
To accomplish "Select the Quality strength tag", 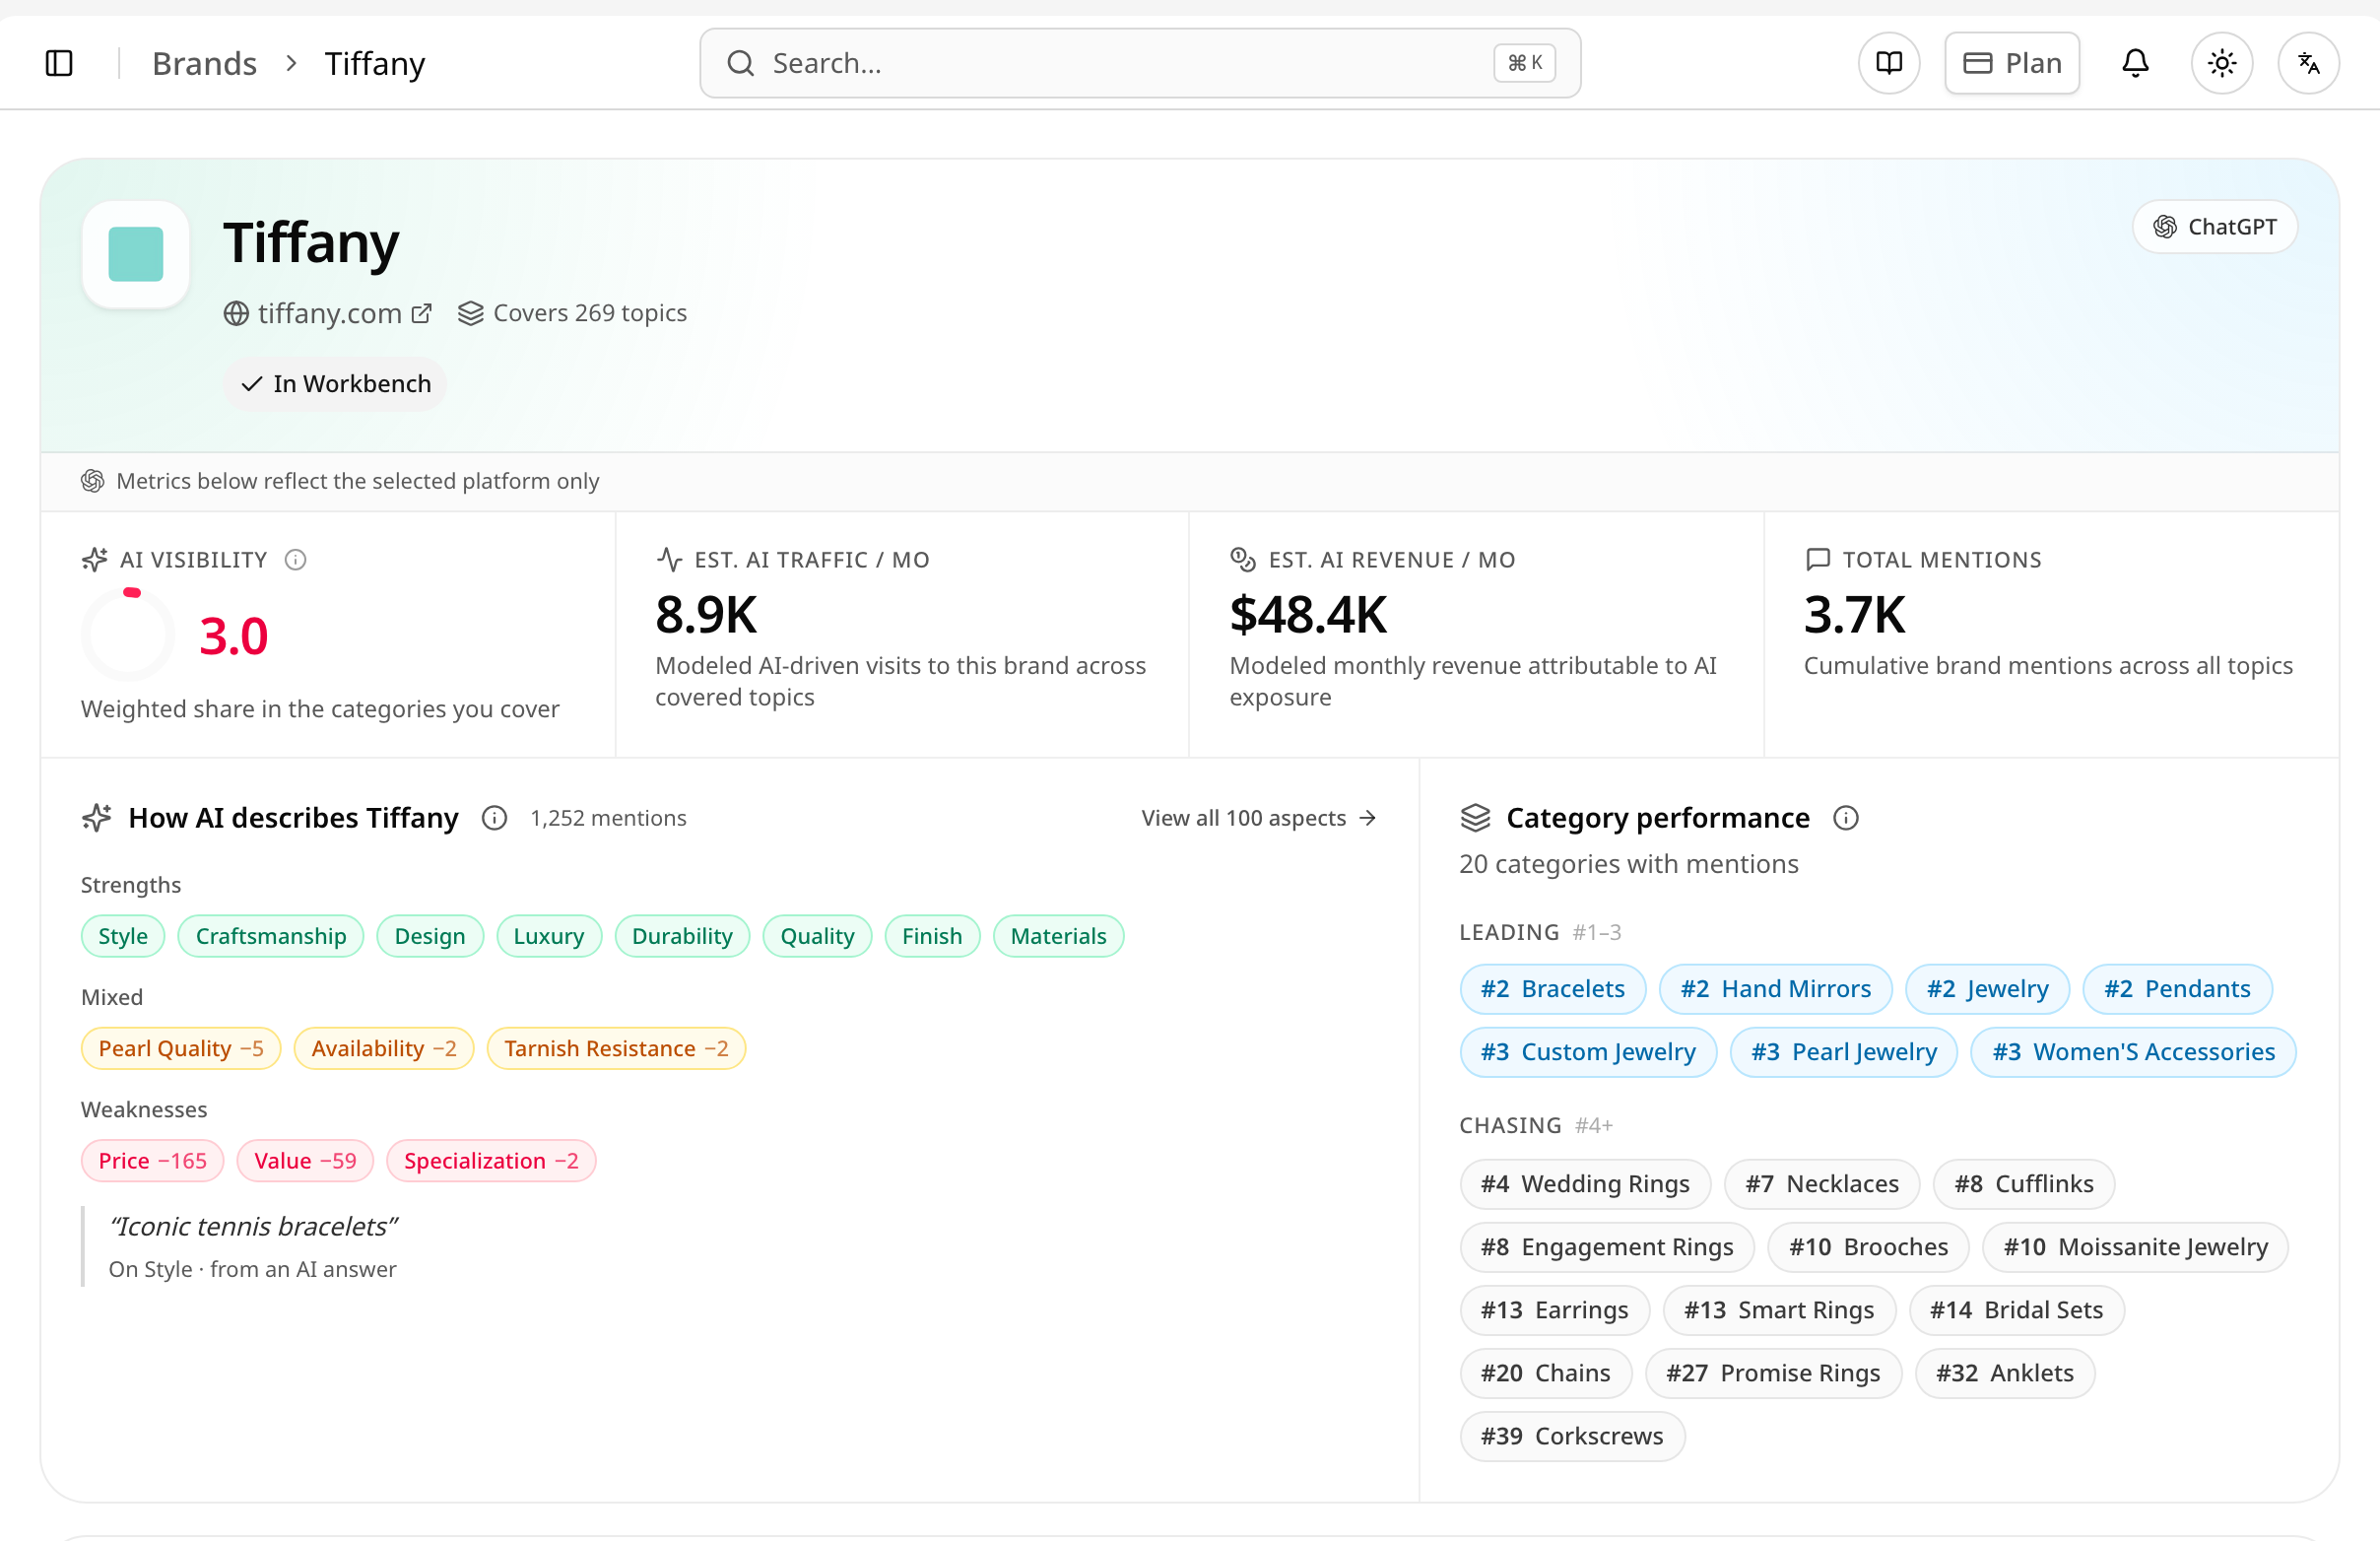I will tap(817, 936).
